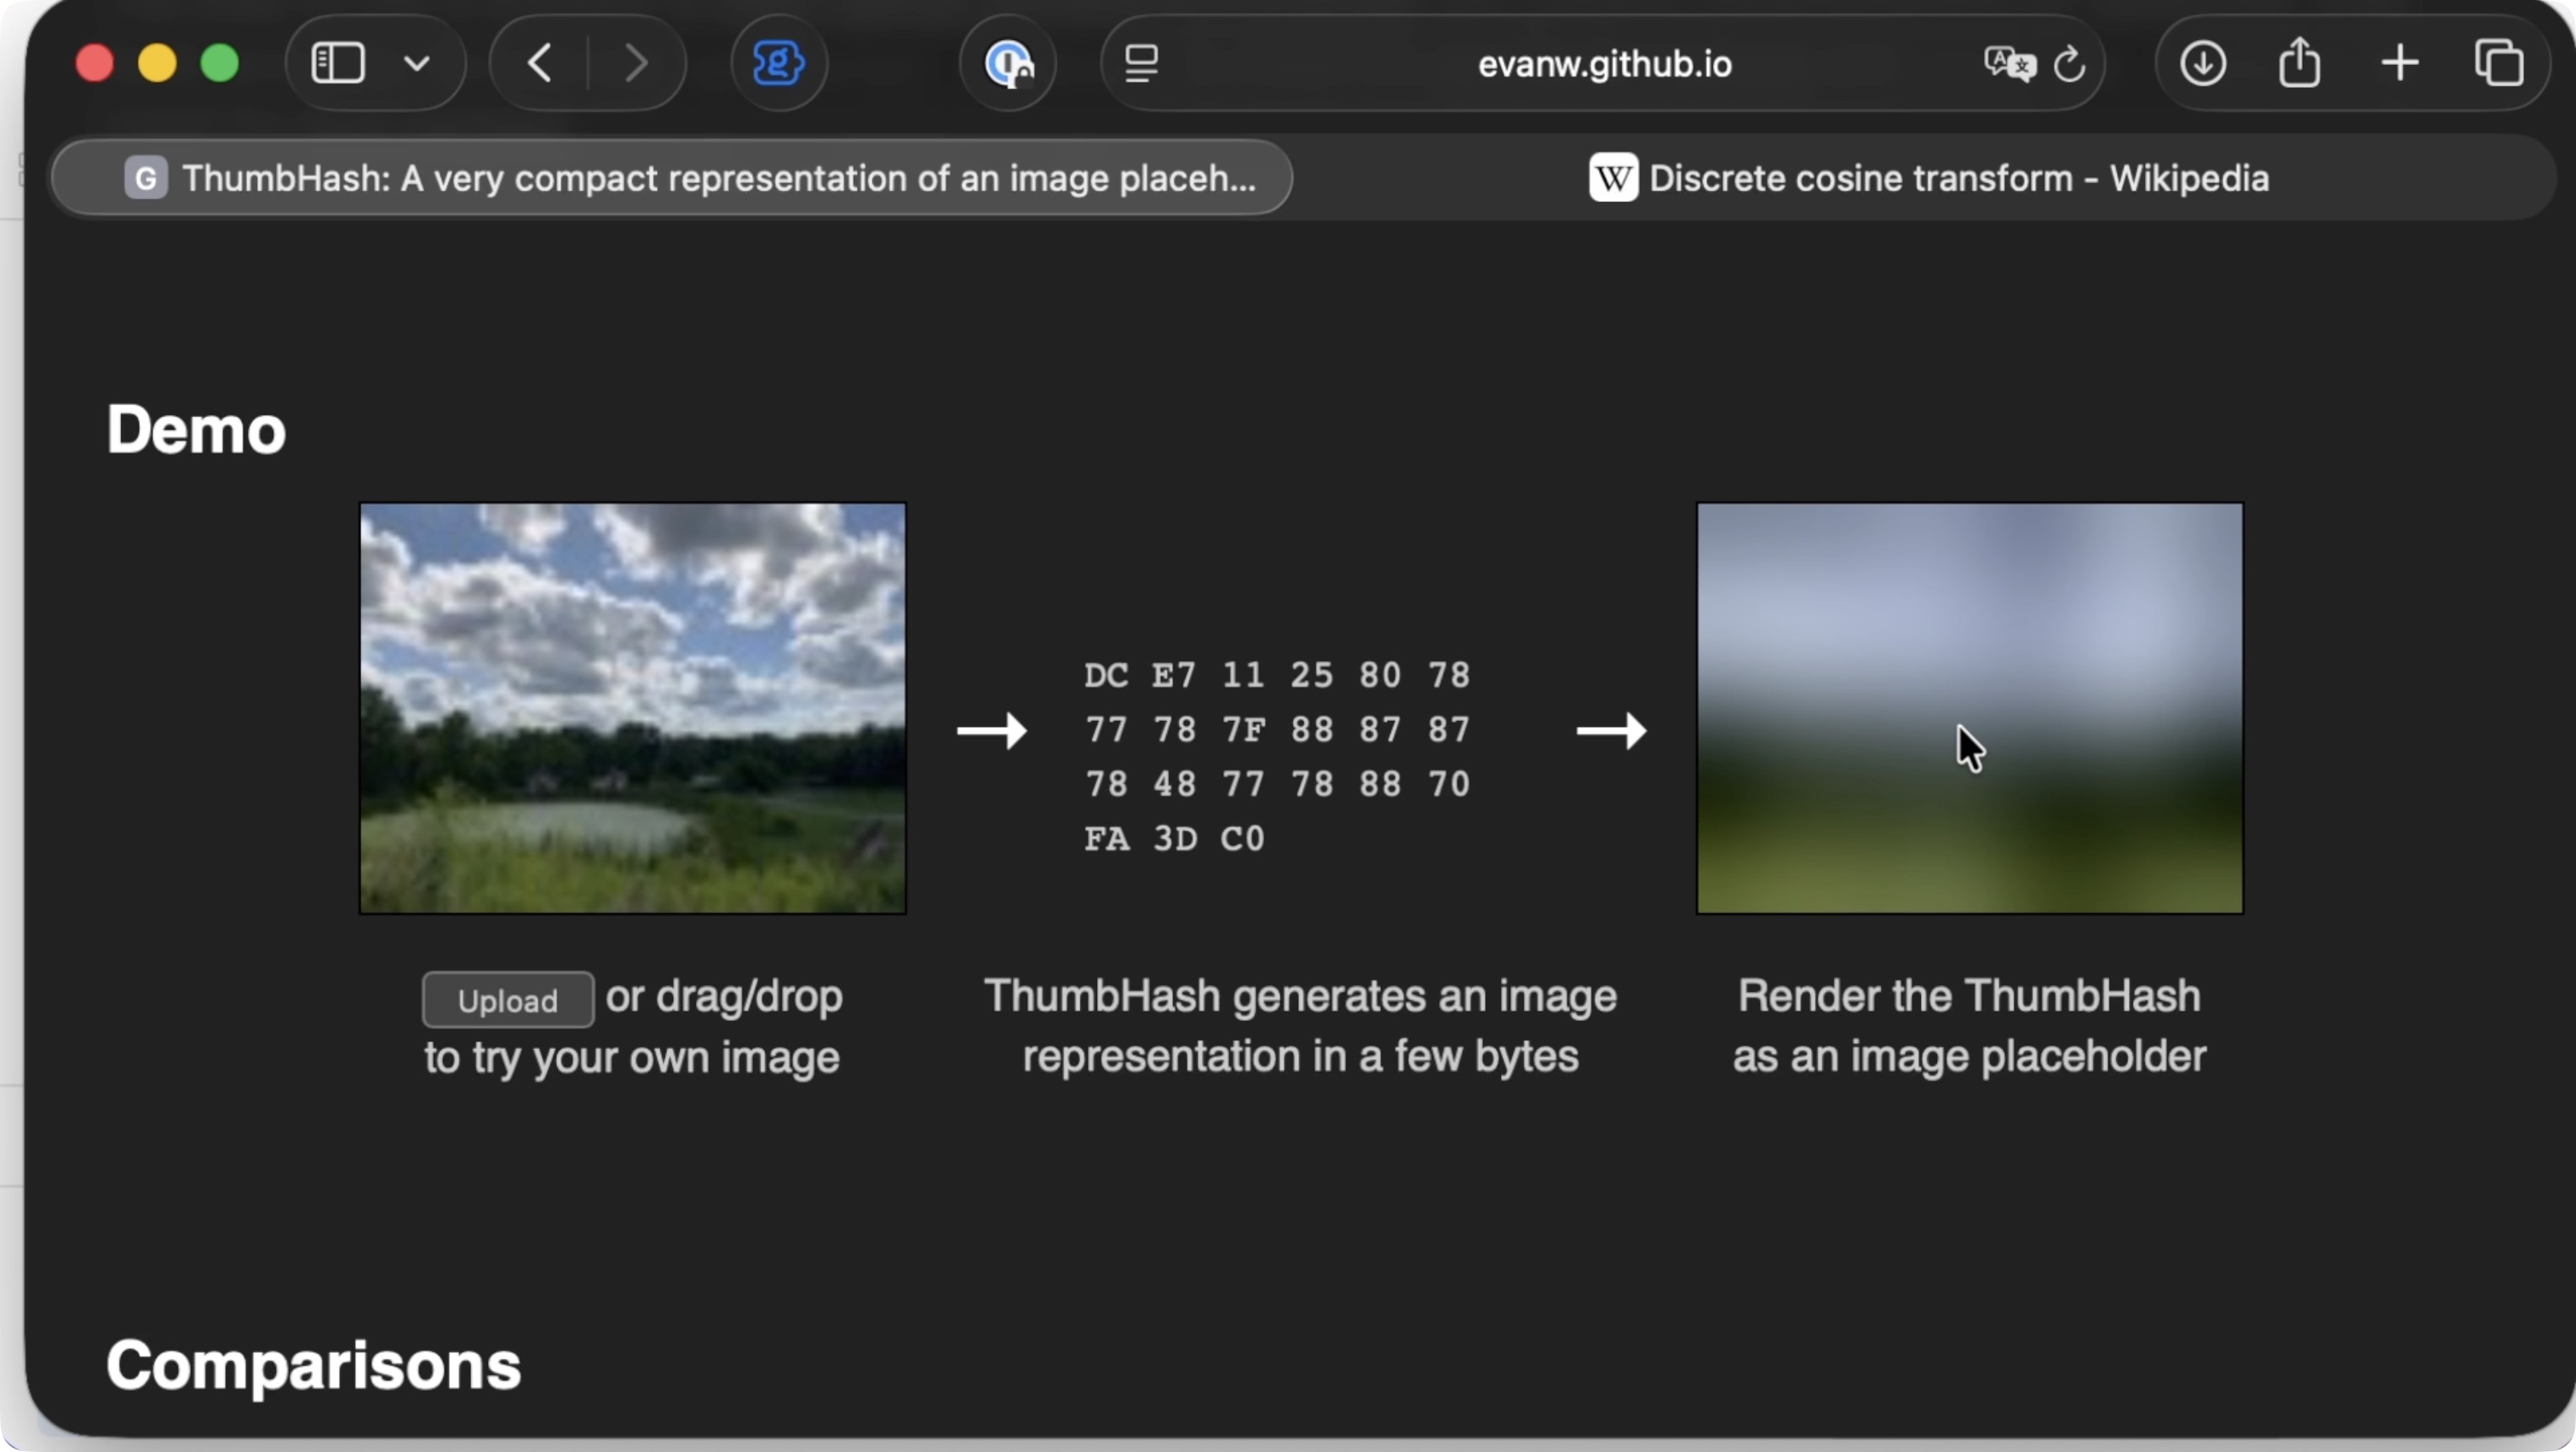Click the blurred ThumbHash placeholder image
2576x1452 pixels.
point(1968,708)
